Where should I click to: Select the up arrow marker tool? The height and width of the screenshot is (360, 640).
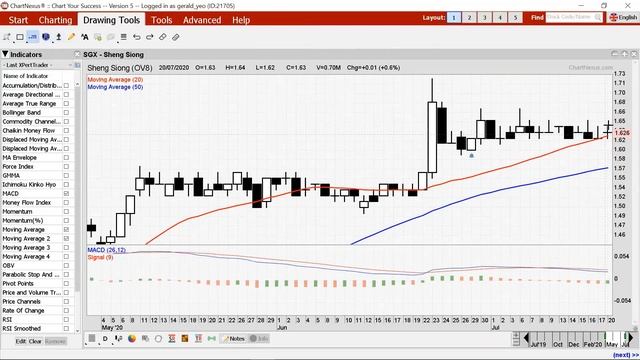point(58,37)
